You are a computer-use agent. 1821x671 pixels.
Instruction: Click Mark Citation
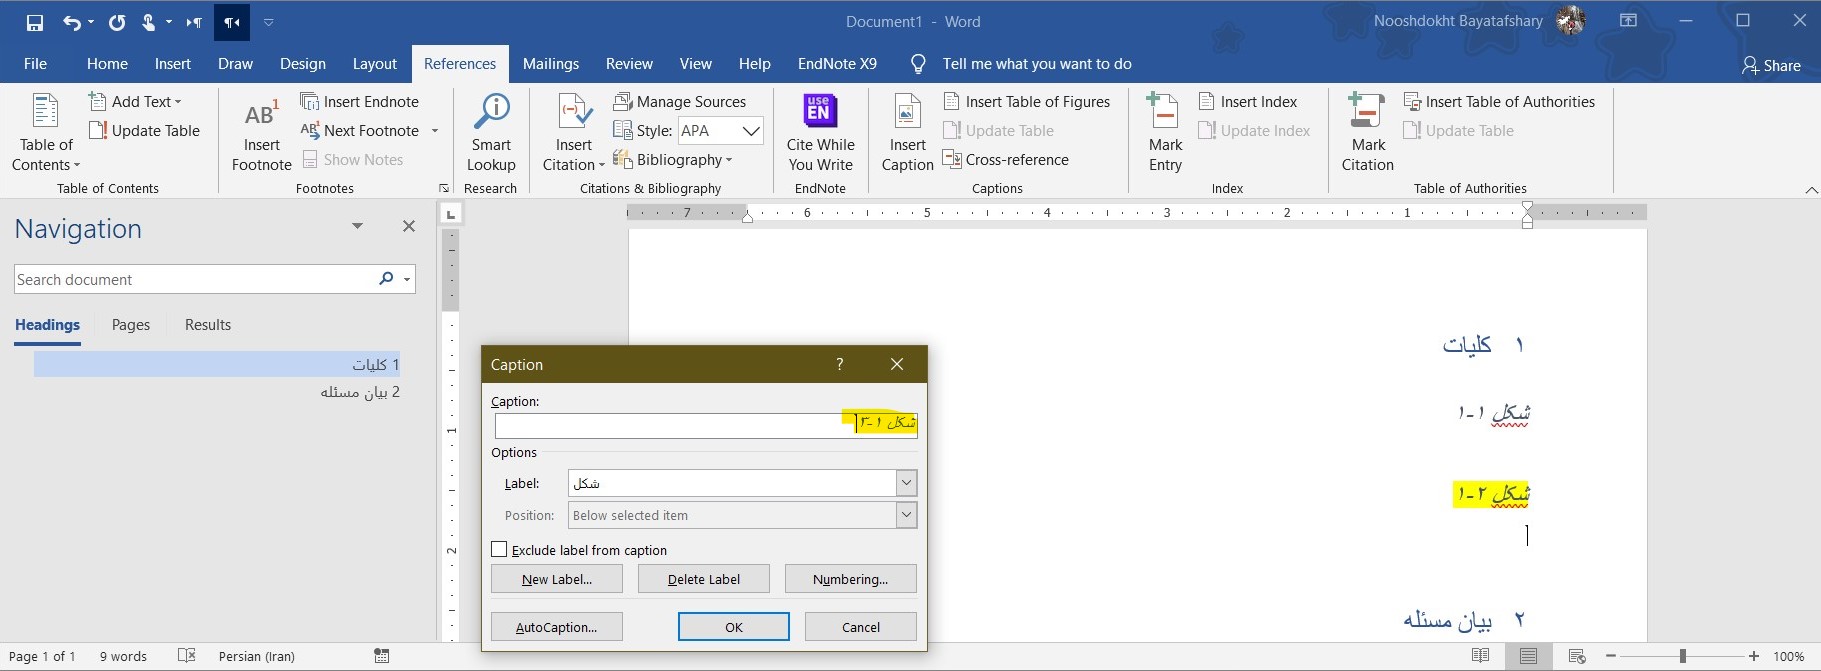pos(1367,134)
